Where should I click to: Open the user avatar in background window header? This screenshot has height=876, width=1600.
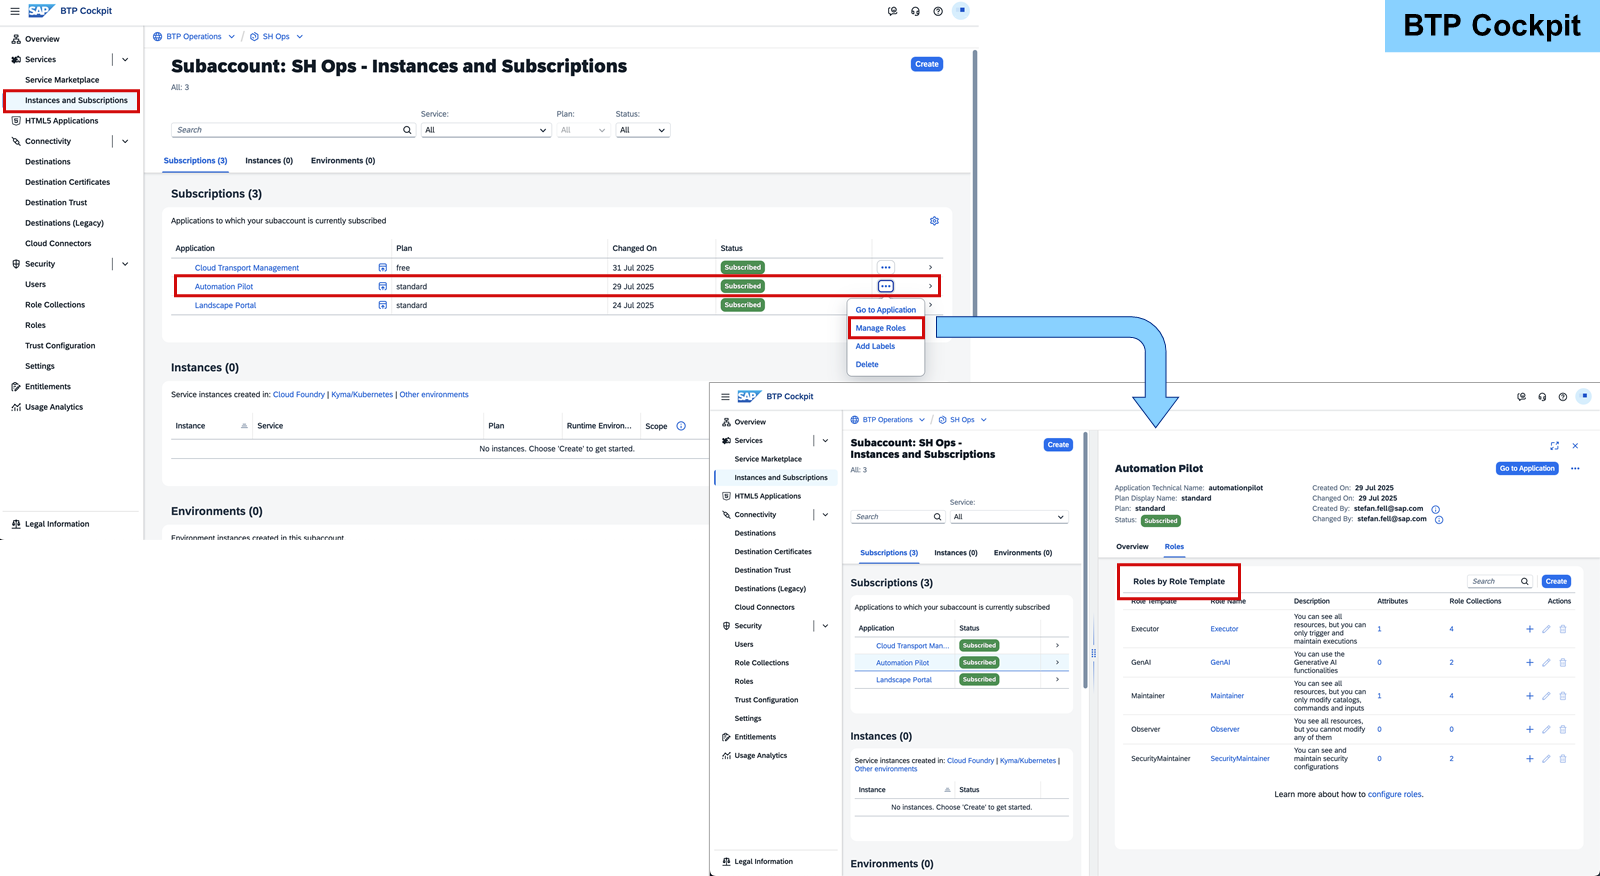(961, 10)
